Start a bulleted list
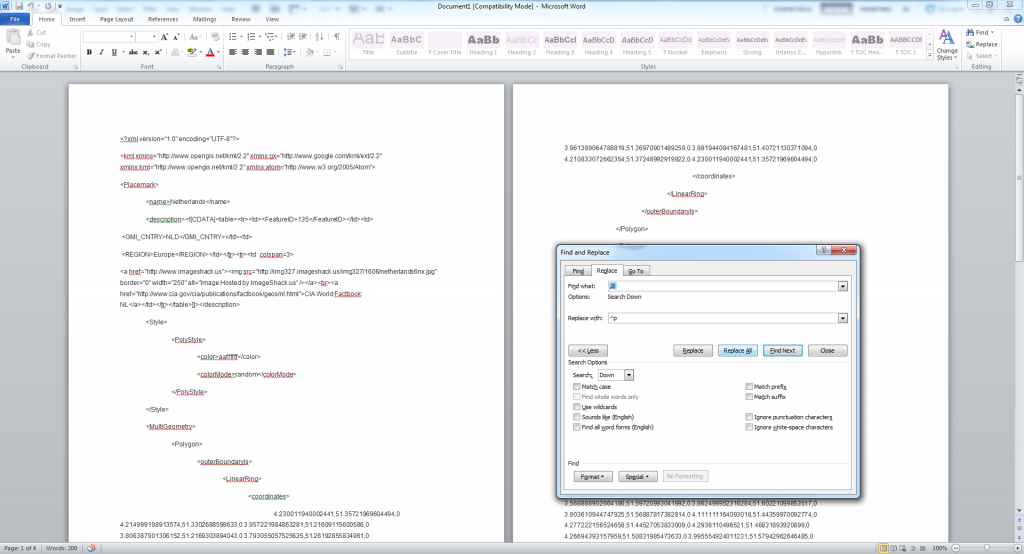This screenshot has height=554, width=1024. pos(232,37)
